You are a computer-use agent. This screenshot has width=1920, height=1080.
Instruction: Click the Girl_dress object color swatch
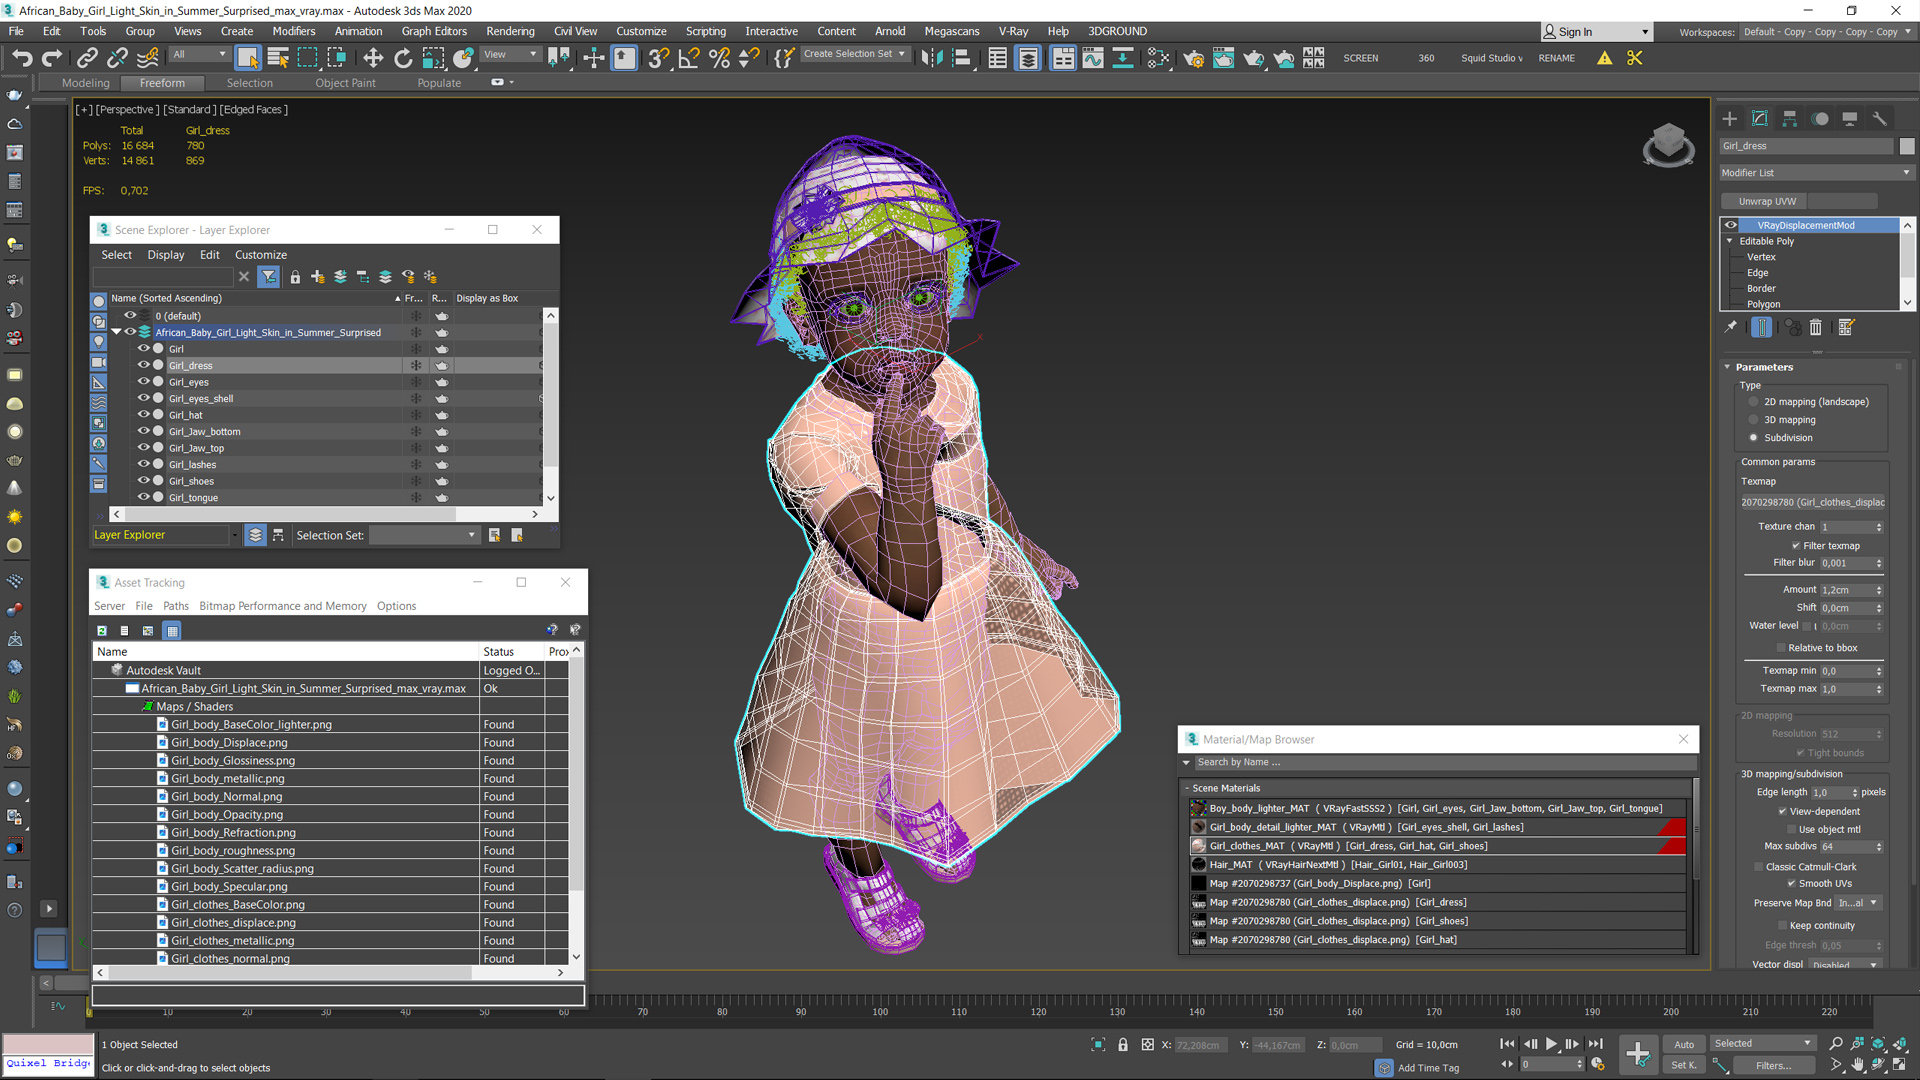pyautogui.click(x=1907, y=146)
